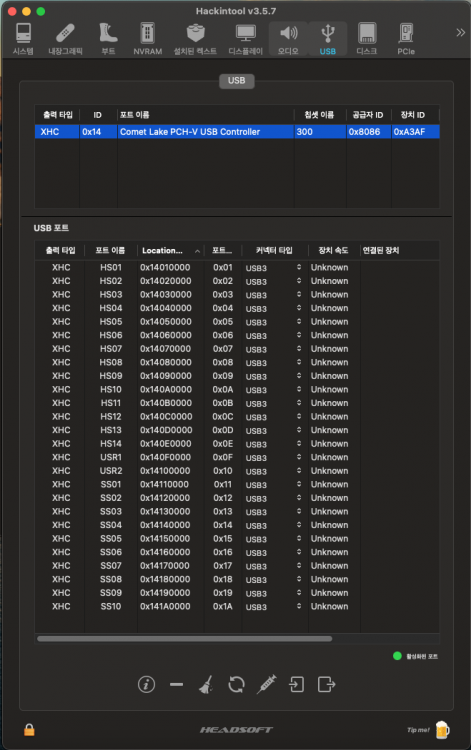The image size is (471, 750).
Task: Open the 디스크 (Disk) tab
Action: click(x=367, y=39)
